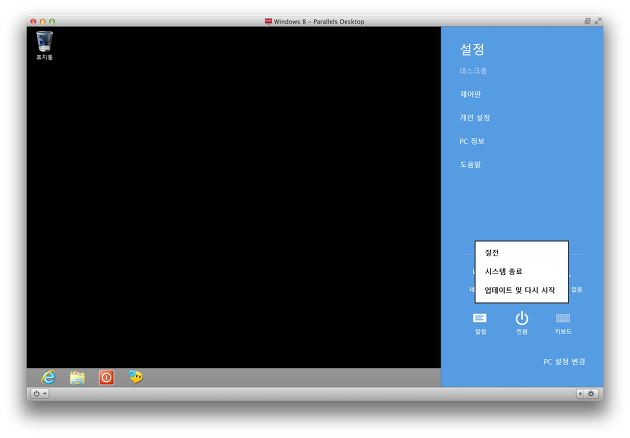Open Parallels power dropdown in status bar

coord(40,393)
